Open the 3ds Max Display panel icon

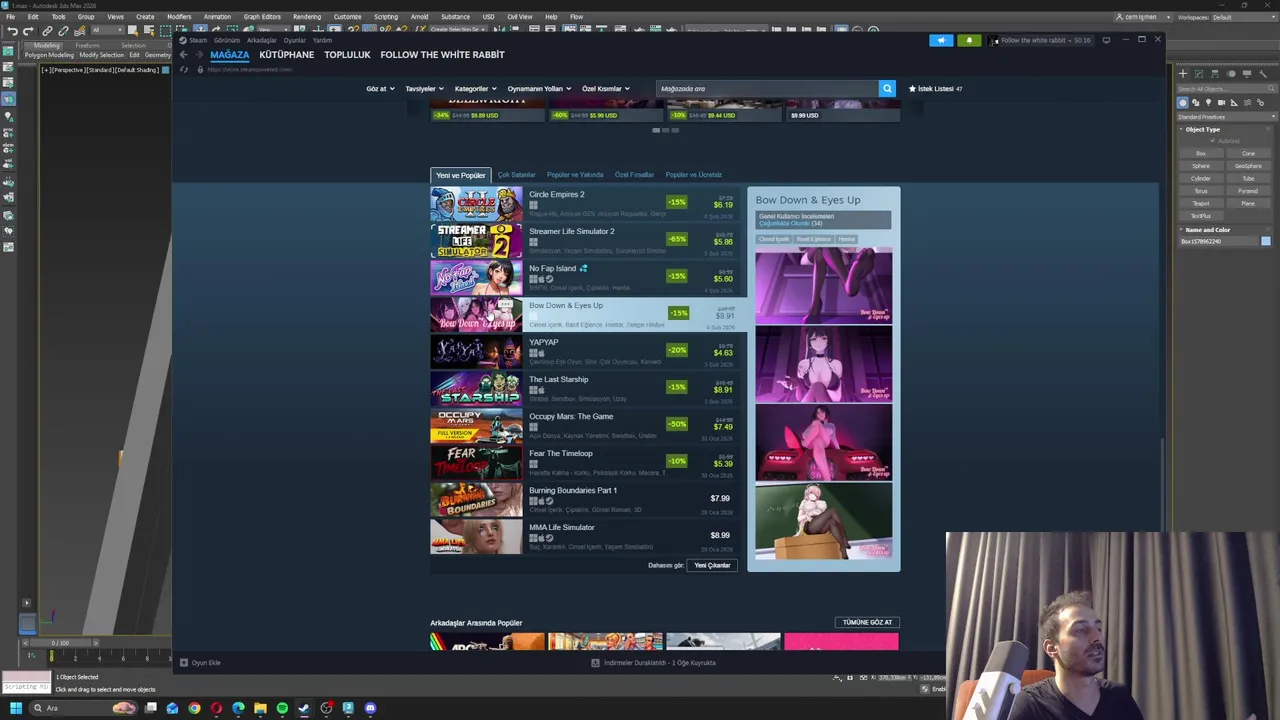click(1247, 73)
